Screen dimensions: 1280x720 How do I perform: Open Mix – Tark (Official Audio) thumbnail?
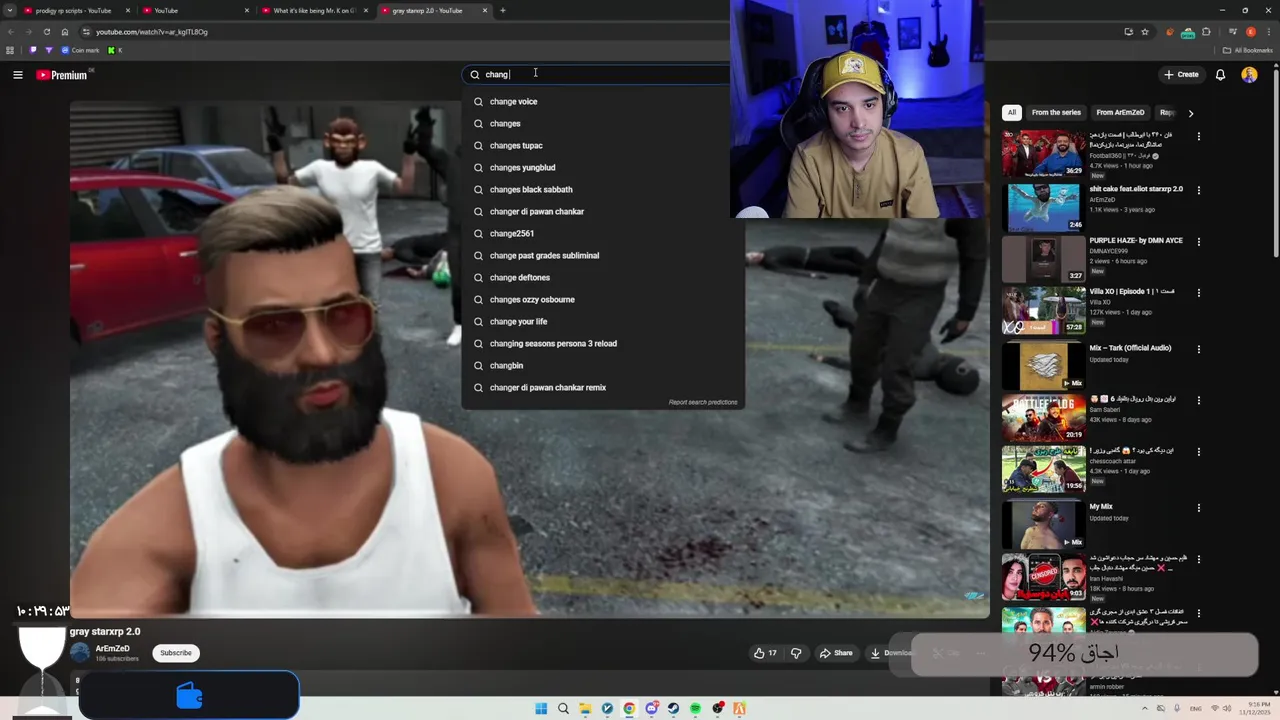pos(1043,365)
